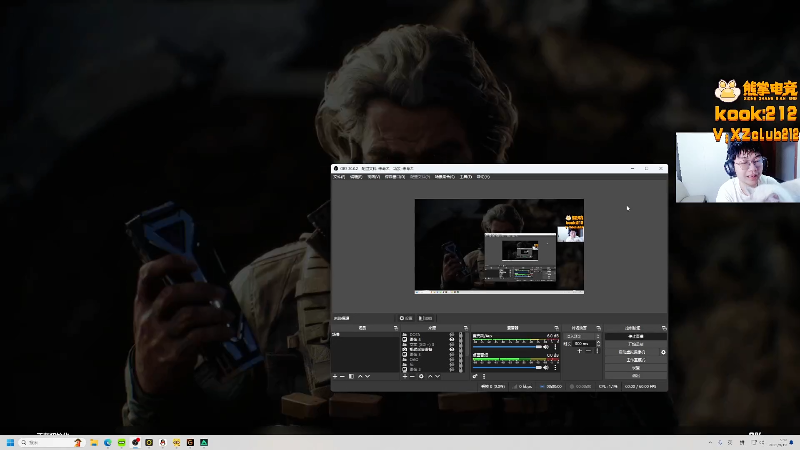Add a new source with the Sources plus icon
The image size is (800, 450).
coord(405,377)
